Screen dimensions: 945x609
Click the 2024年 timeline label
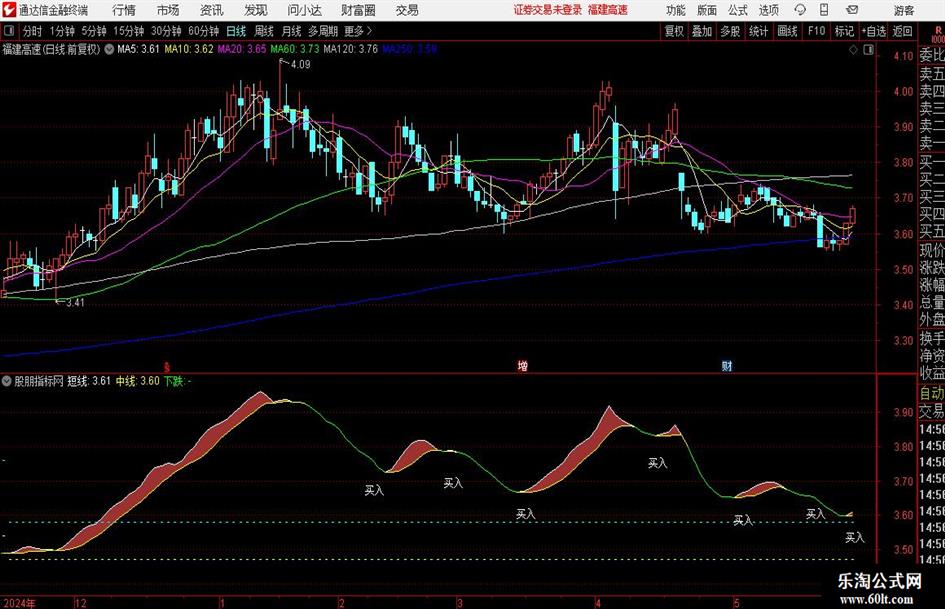pyautogui.click(x=19, y=602)
